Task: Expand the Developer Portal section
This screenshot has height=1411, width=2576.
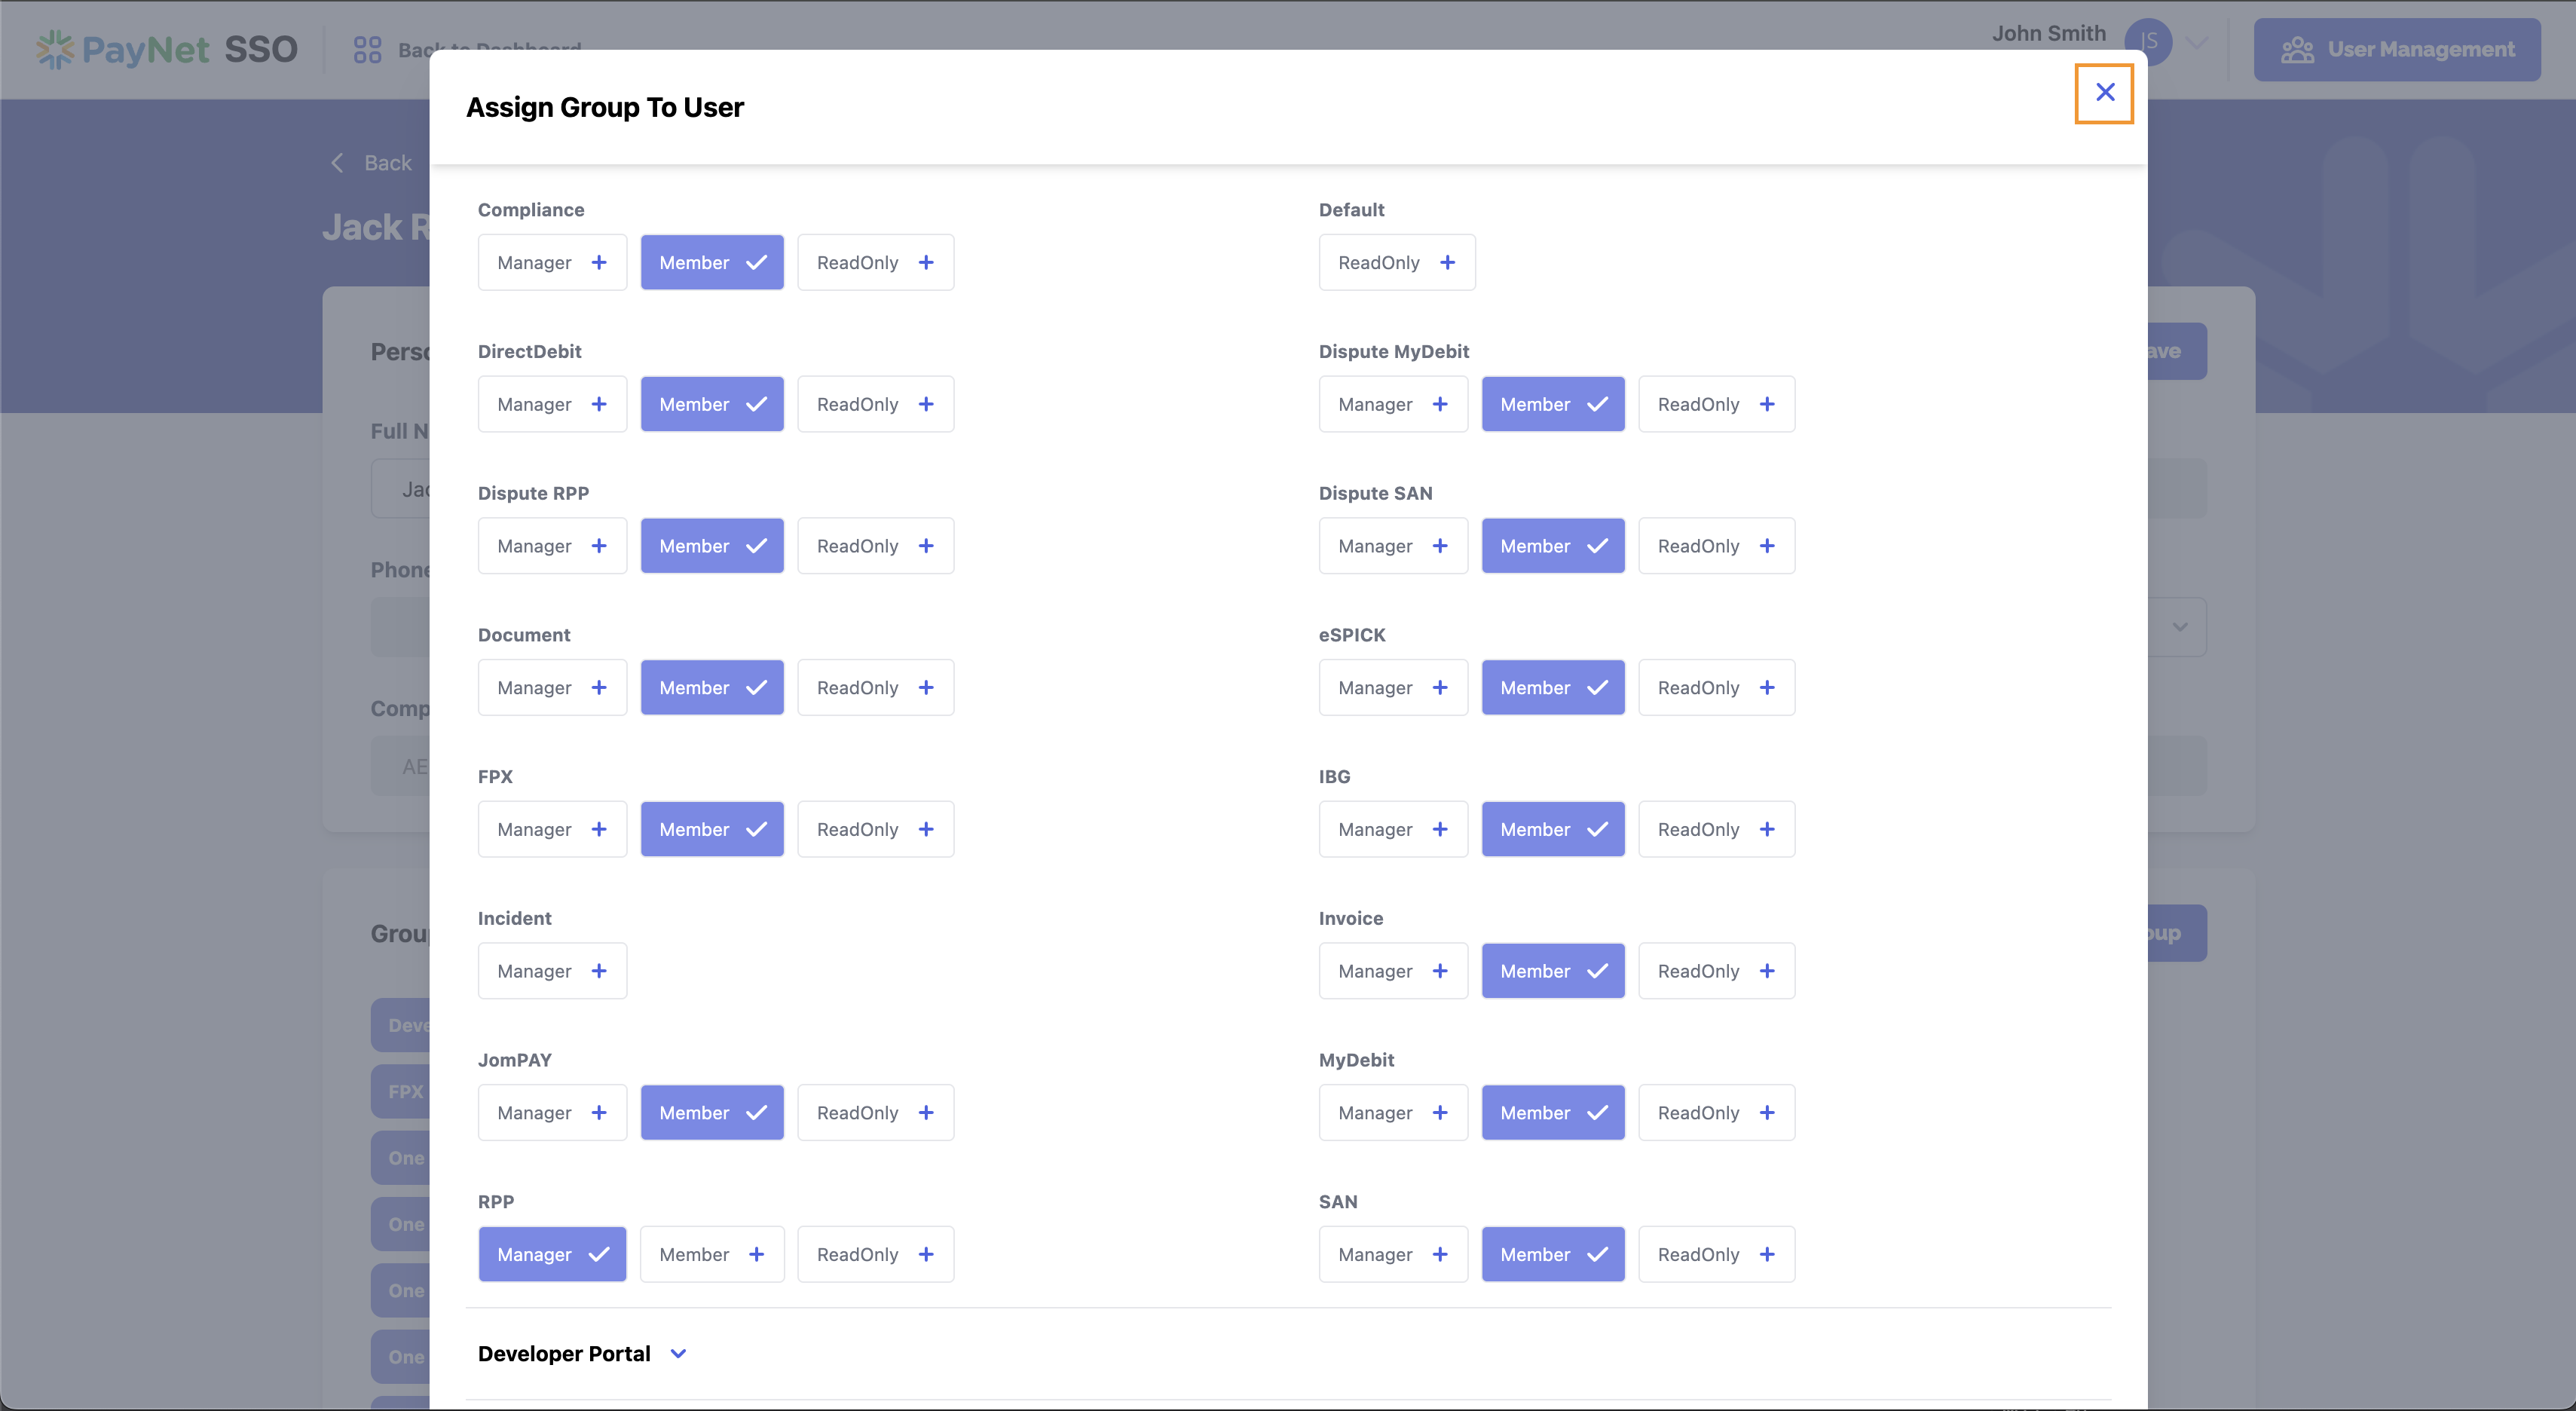Action: coord(565,1353)
